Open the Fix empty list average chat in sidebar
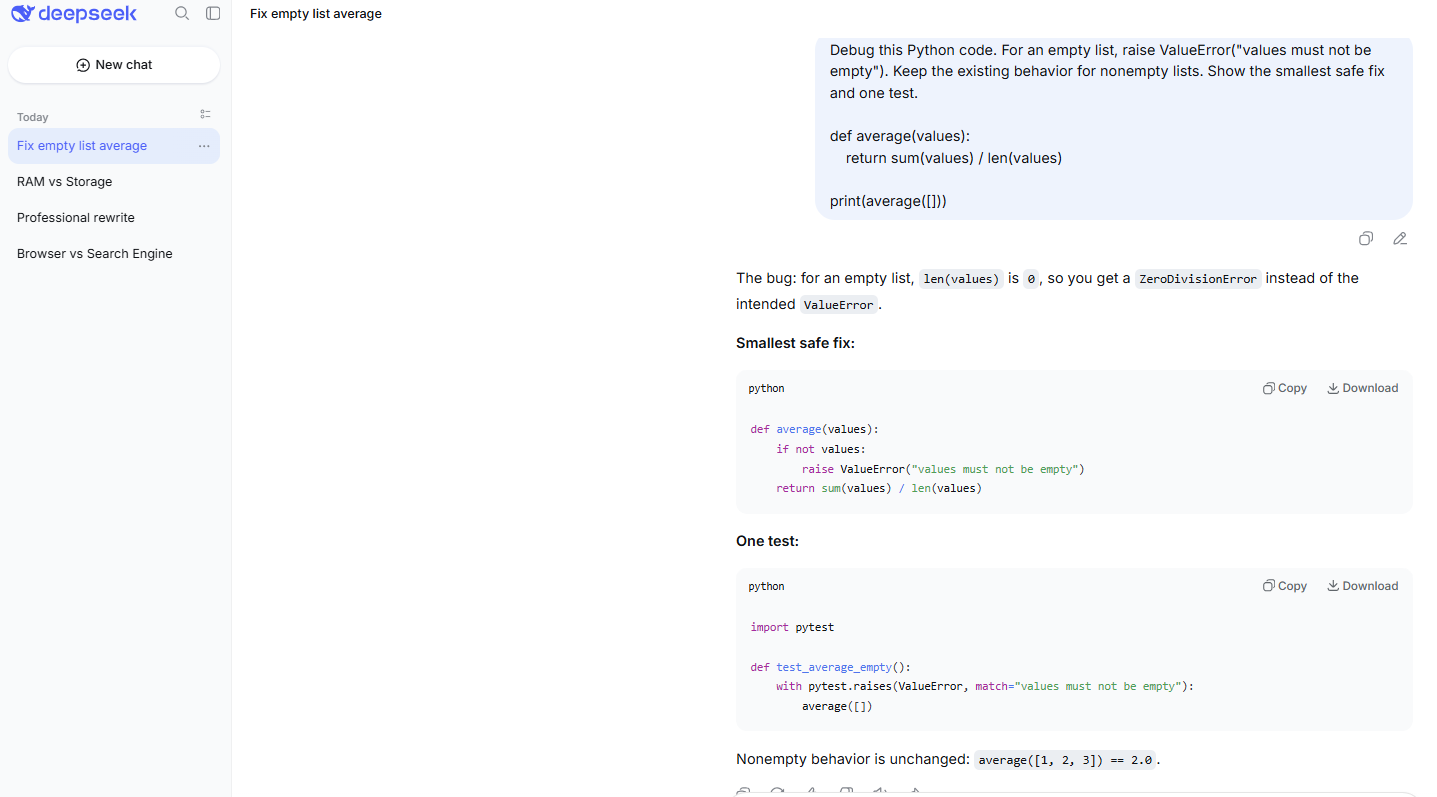Viewport: 1437px width, 797px height. pos(114,146)
